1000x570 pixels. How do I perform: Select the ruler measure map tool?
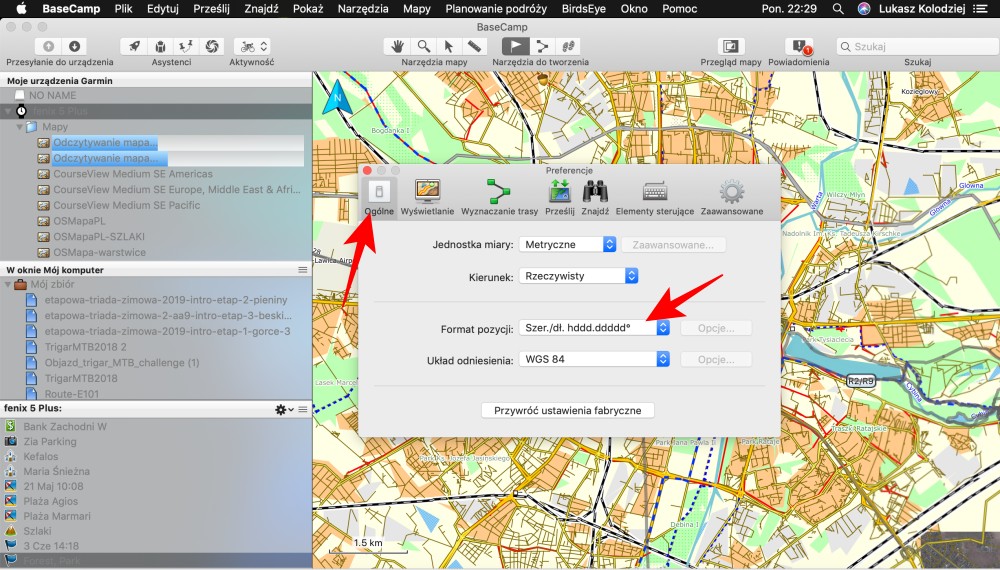pyautogui.click(x=474, y=46)
